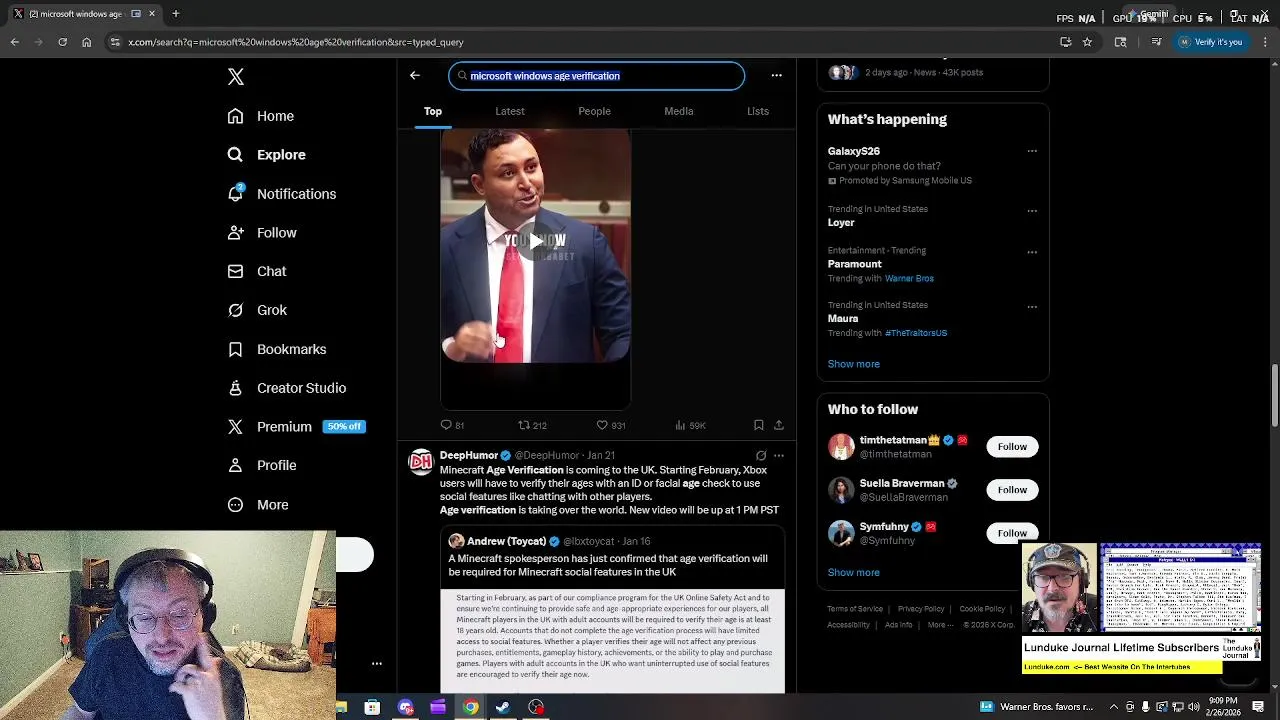Go to browser home page
This screenshot has width=1280, height=720.
[x=87, y=42]
